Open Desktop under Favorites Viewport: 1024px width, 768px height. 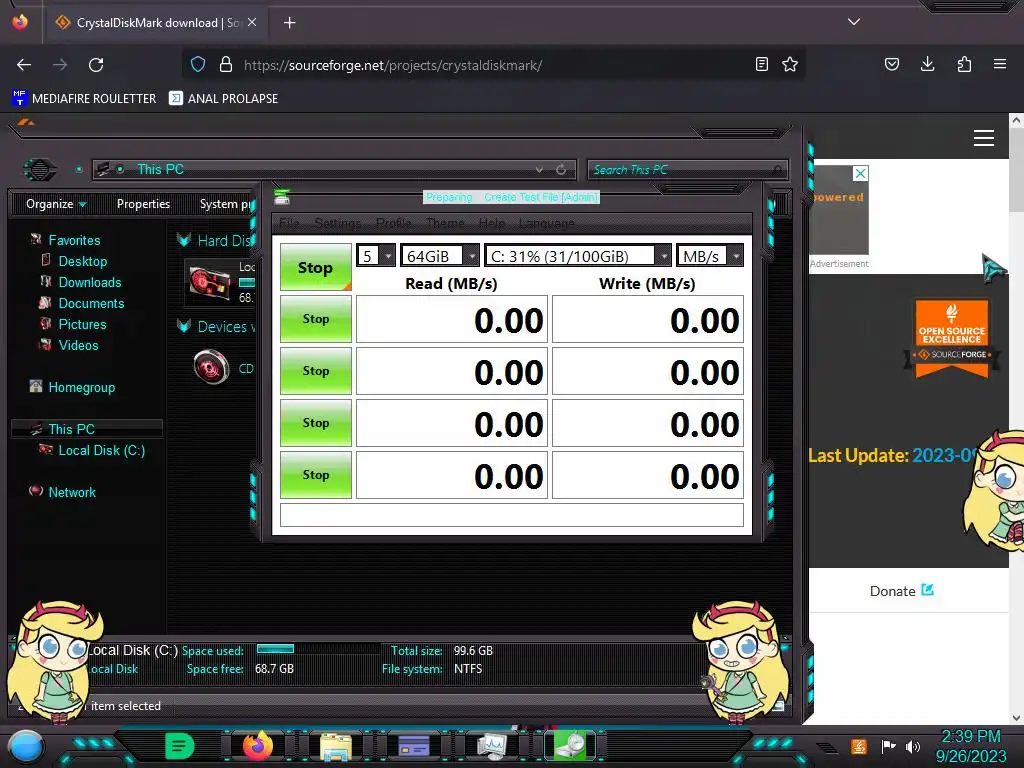tap(82, 261)
